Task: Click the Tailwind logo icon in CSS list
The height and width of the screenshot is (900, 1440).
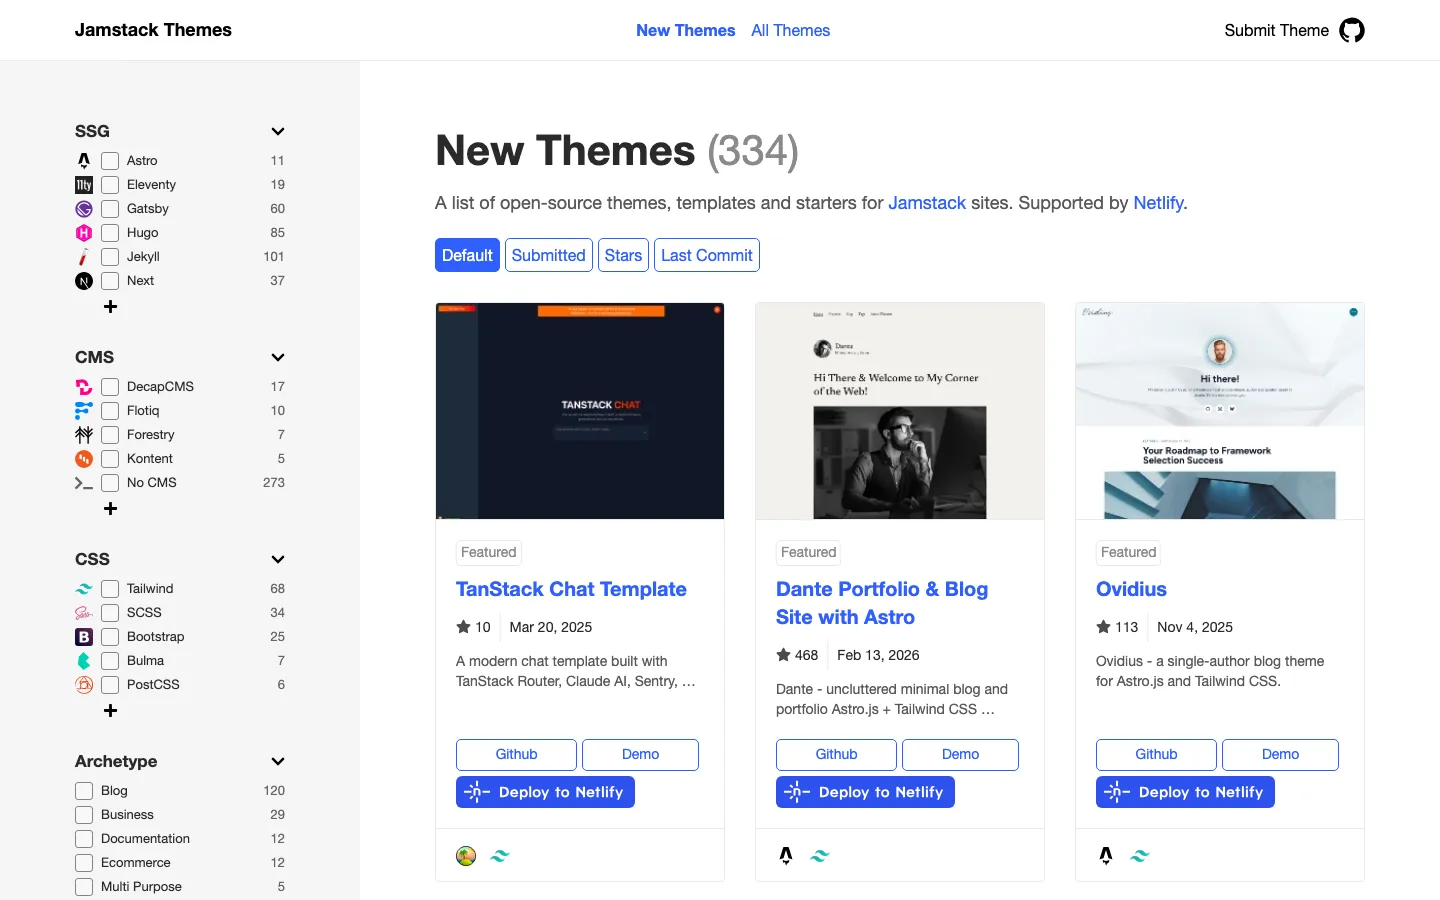Action: [x=84, y=588]
